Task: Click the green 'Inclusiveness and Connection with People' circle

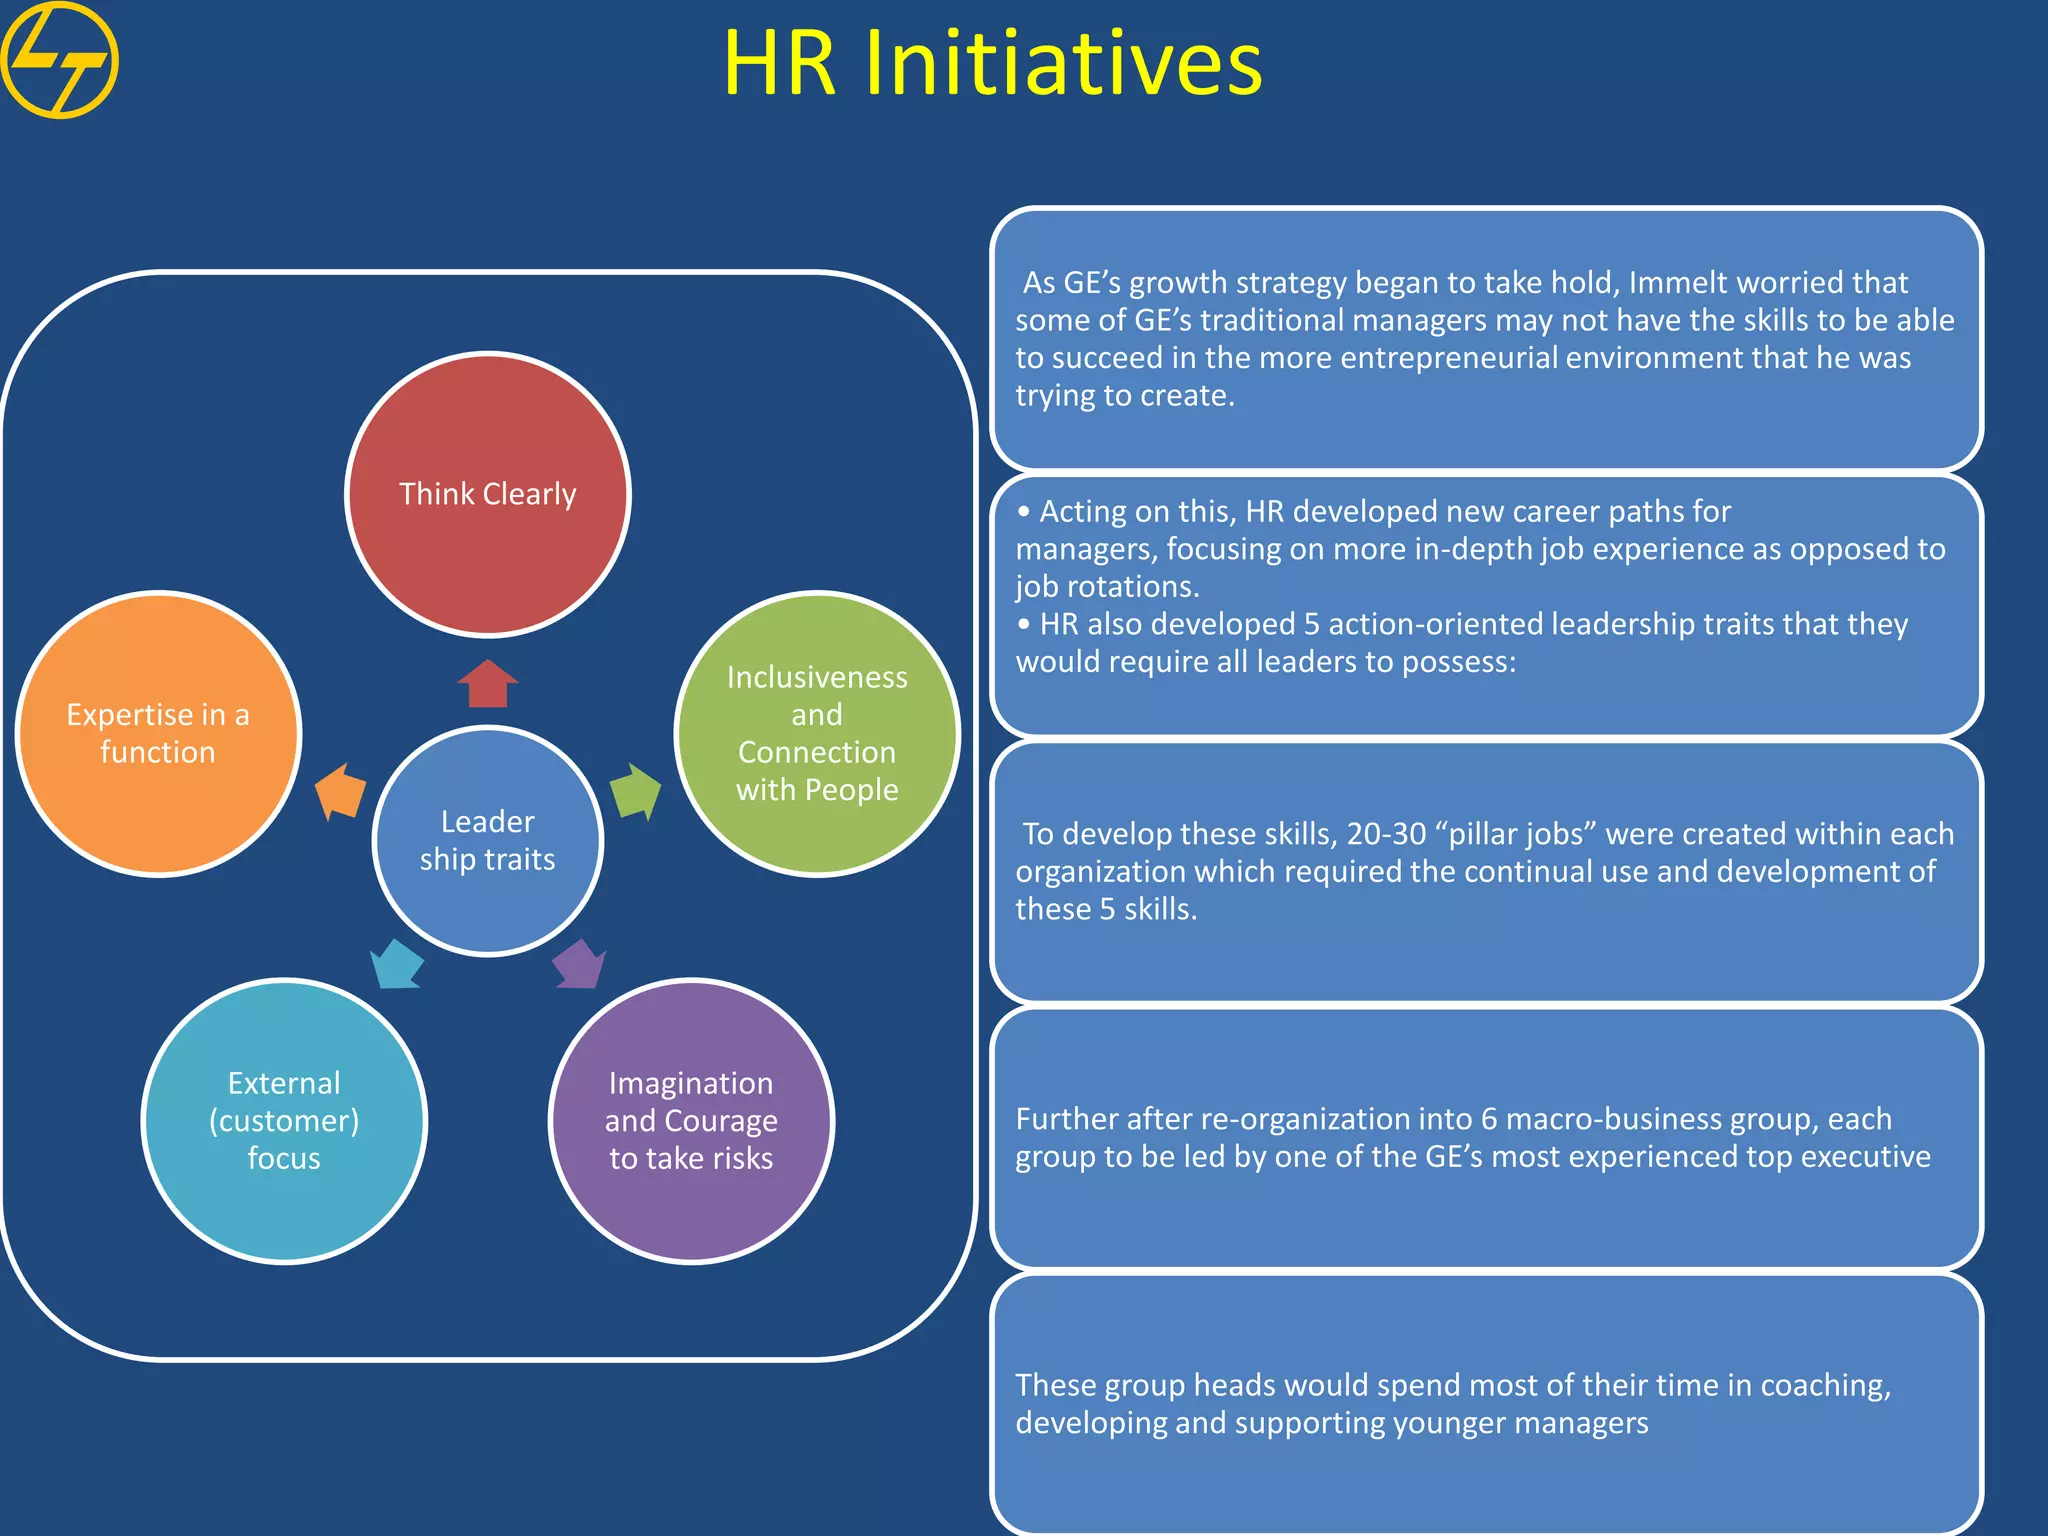Action: point(817,734)
